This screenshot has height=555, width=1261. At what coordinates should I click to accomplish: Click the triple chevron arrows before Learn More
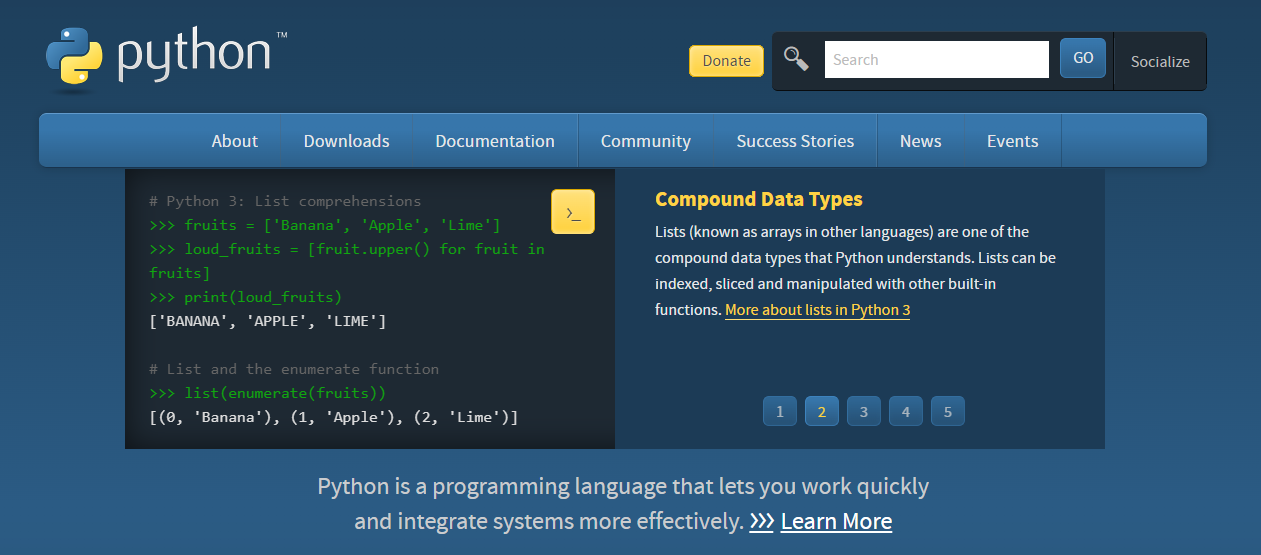(761, 521)
